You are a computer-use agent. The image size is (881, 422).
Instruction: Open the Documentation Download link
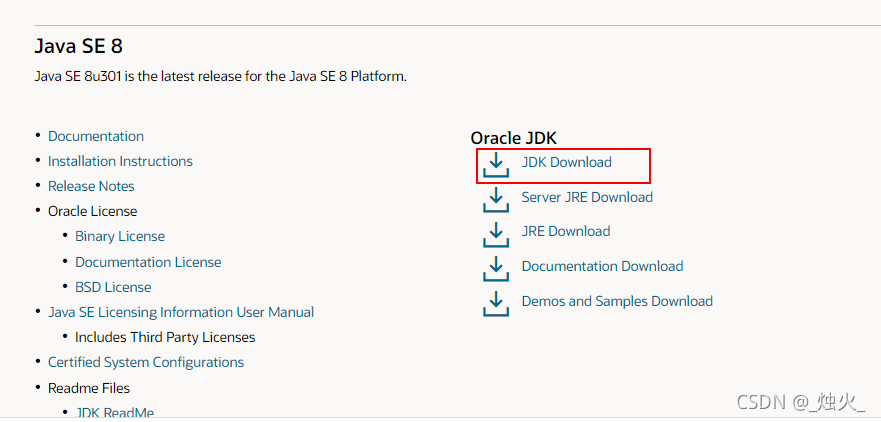(x=602, y=266)
